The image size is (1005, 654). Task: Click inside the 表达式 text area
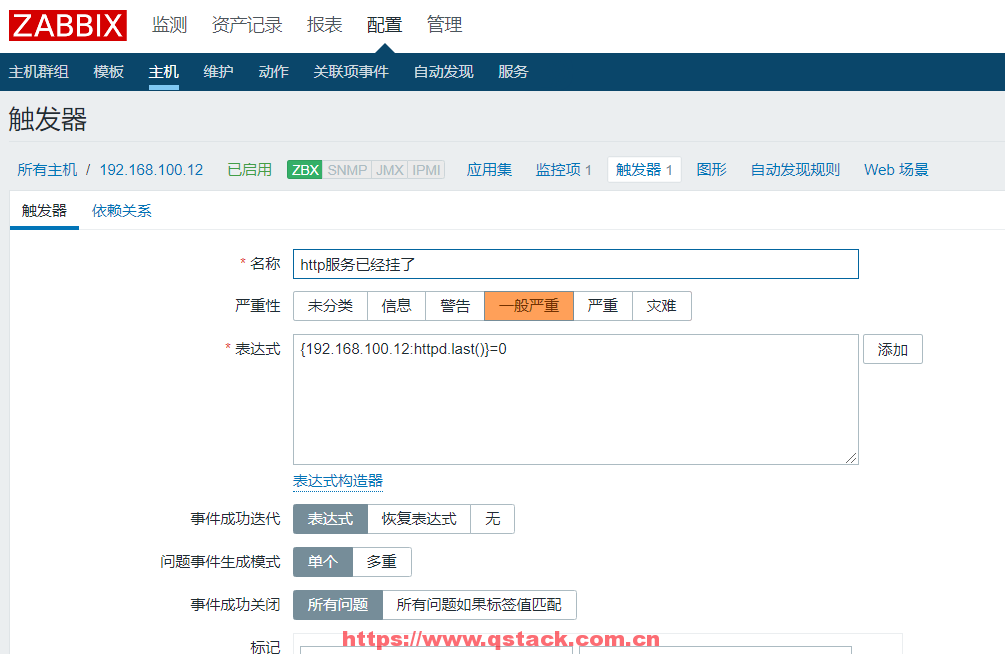[575, 400]
